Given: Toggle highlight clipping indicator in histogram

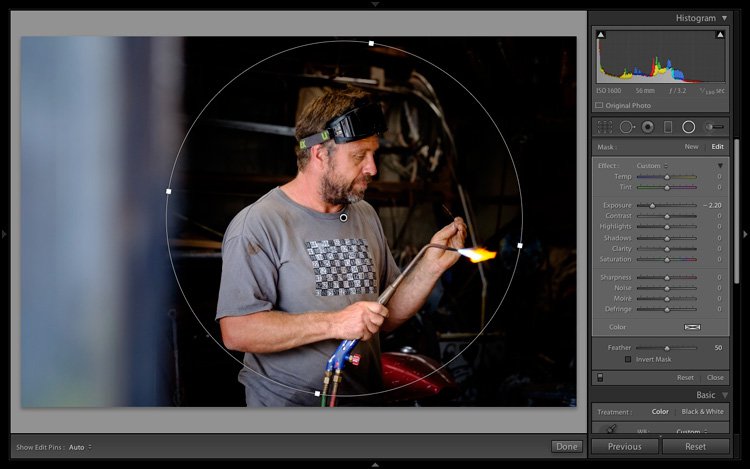Looking at the screenshot, I should pyautogui.click(x=720, y=35).
